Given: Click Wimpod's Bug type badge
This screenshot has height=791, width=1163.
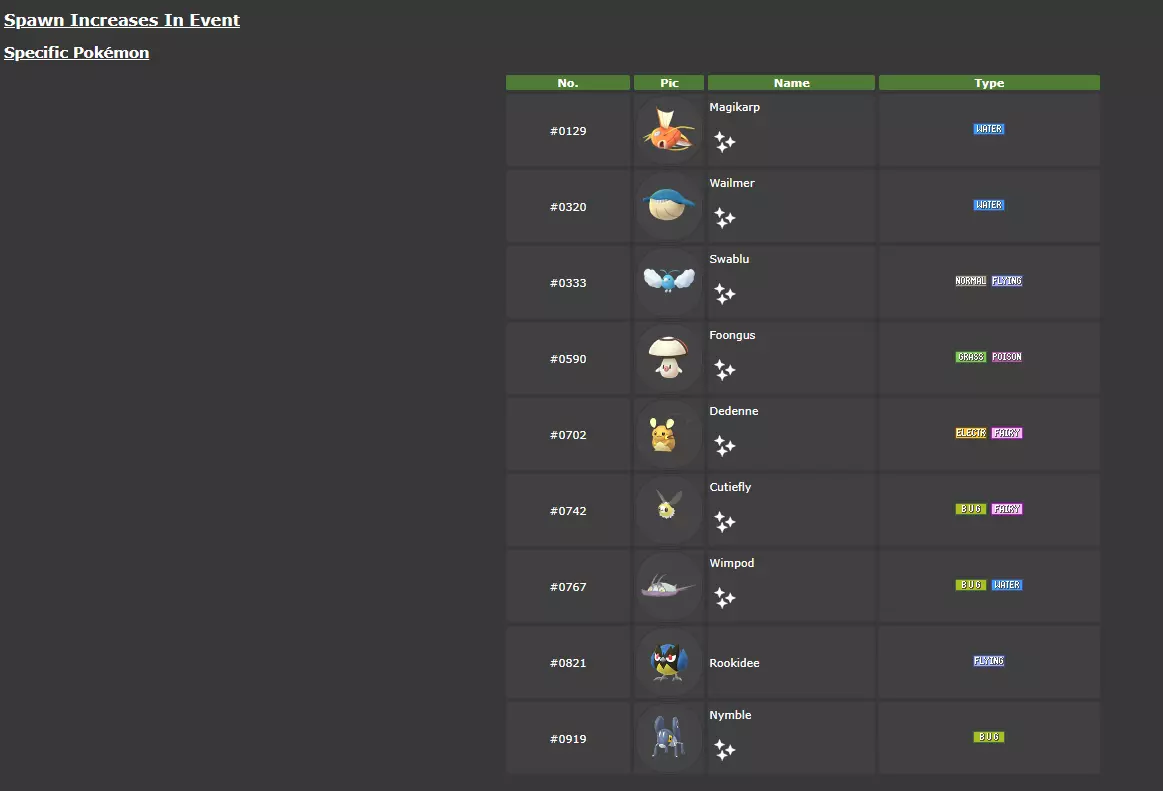Looking at the screenshot, I should point(971,585).
